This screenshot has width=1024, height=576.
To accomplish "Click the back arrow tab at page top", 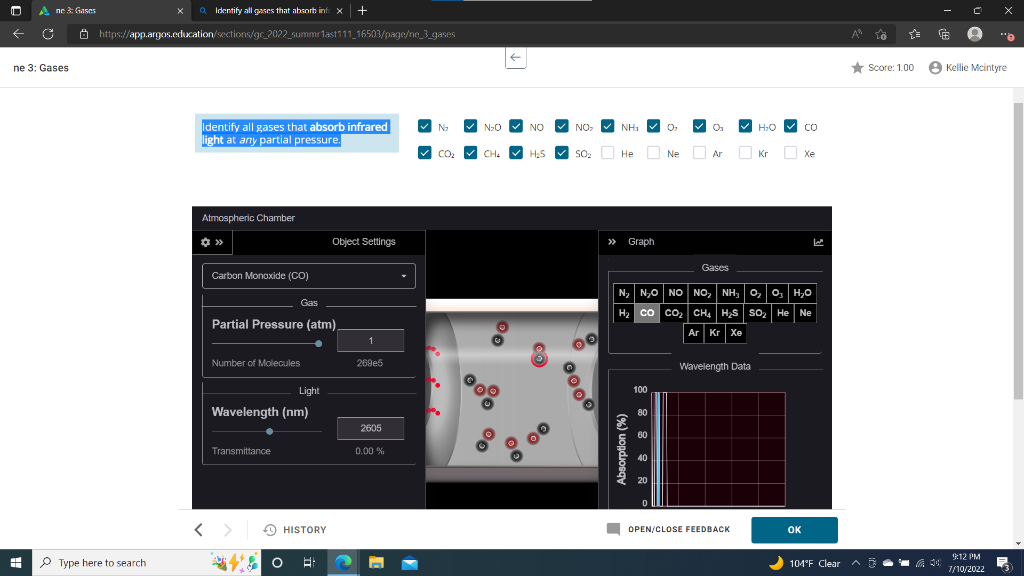I will pyautogui.click(x=515, y=57).
